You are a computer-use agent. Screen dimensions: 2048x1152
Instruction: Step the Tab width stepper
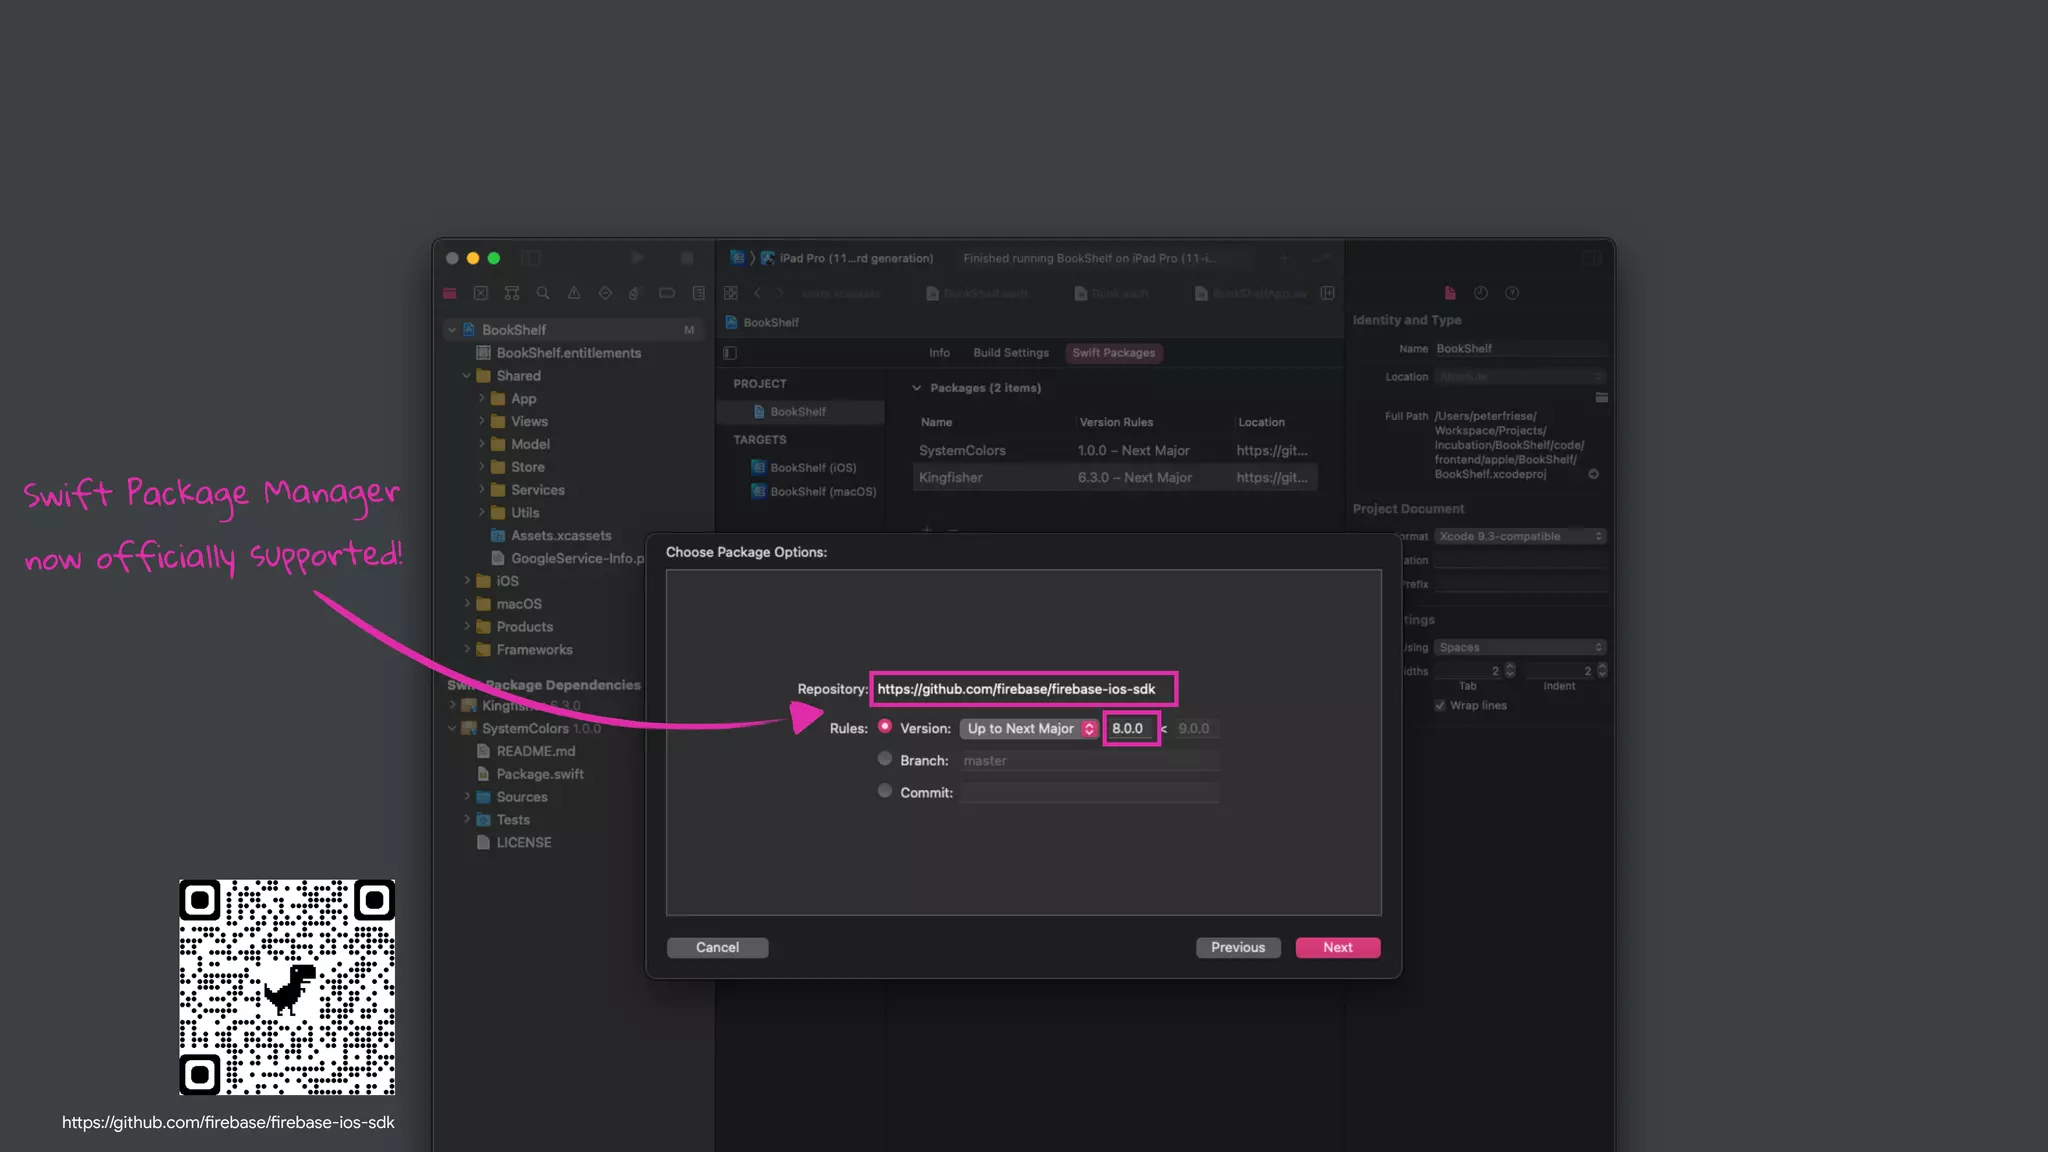[1510, 670]
